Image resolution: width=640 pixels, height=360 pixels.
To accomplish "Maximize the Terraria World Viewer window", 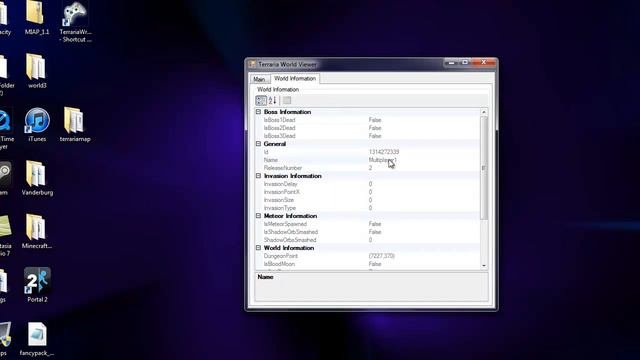I will tap(464, 63).
